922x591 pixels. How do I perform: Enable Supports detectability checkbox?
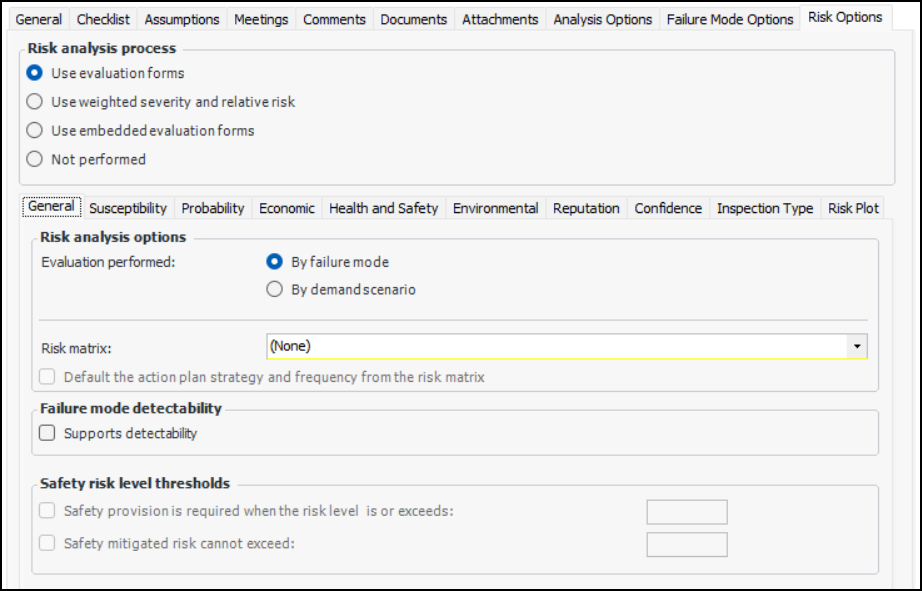click(47, 434)
